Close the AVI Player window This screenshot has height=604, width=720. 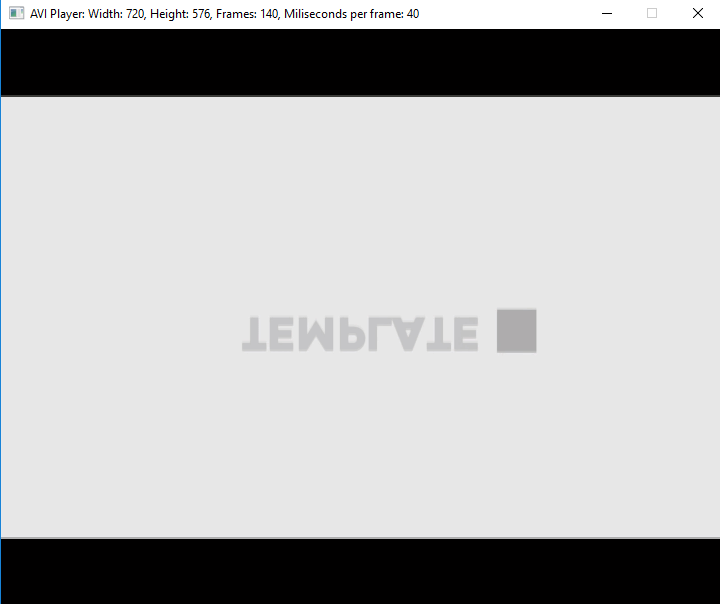[698, 14]
